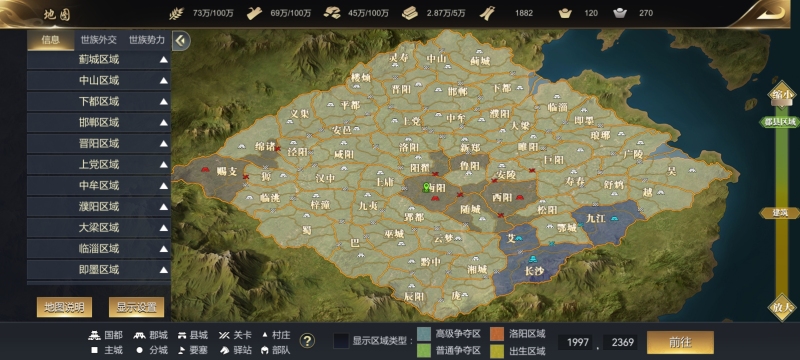This screenshot has width=800, height=360.
Task: Switch to the 世族势力 tab
Action: point(147,40)
